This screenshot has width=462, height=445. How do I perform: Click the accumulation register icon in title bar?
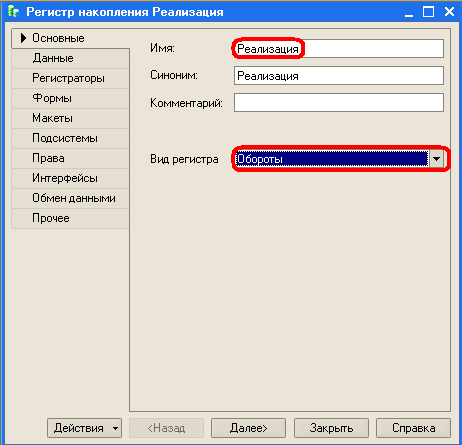tap(13, 11)
